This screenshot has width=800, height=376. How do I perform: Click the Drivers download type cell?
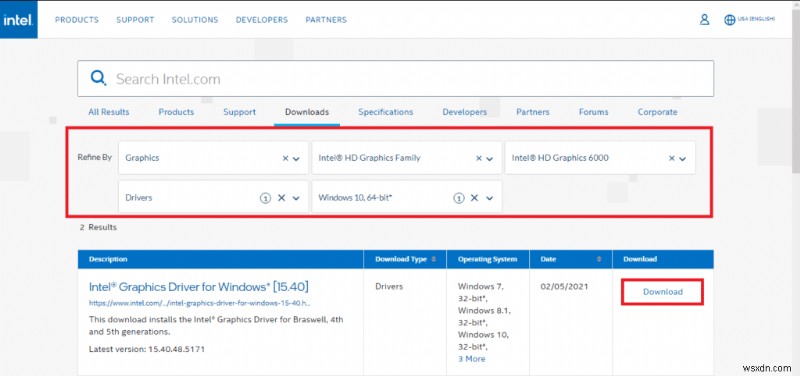point(389,287)
